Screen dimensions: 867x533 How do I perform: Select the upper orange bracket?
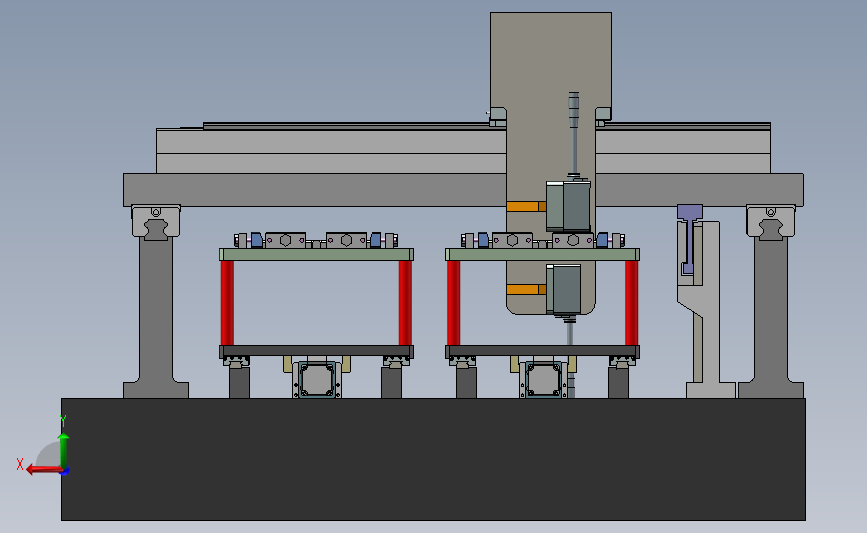pos(526,206)
